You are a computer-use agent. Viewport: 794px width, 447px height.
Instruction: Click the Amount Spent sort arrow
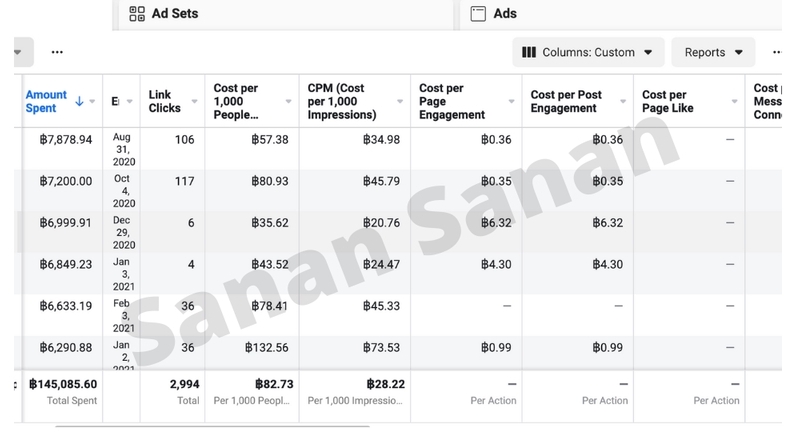click(x=80, y=101)
